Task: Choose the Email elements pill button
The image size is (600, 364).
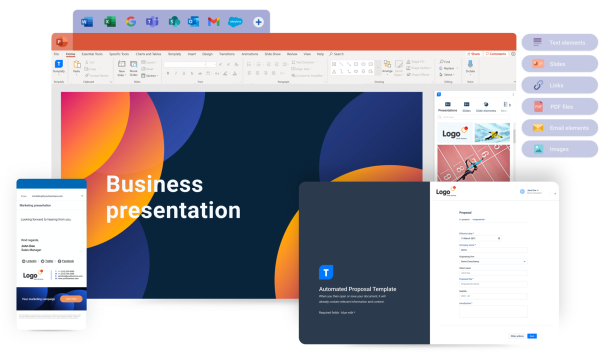Action: coord(559,128)
